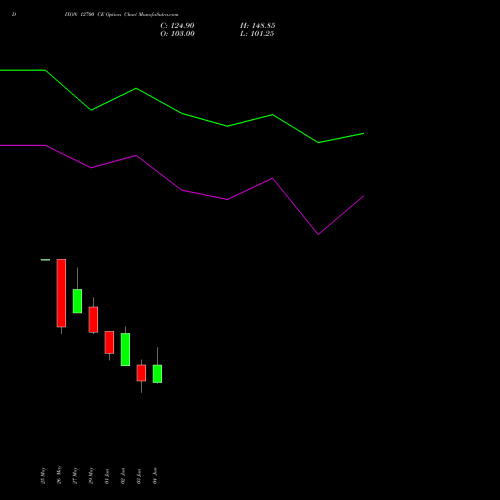This screenshot has height=500, width=500.
Task: Select the 03 Jun date label
Action: coord(139,476)
